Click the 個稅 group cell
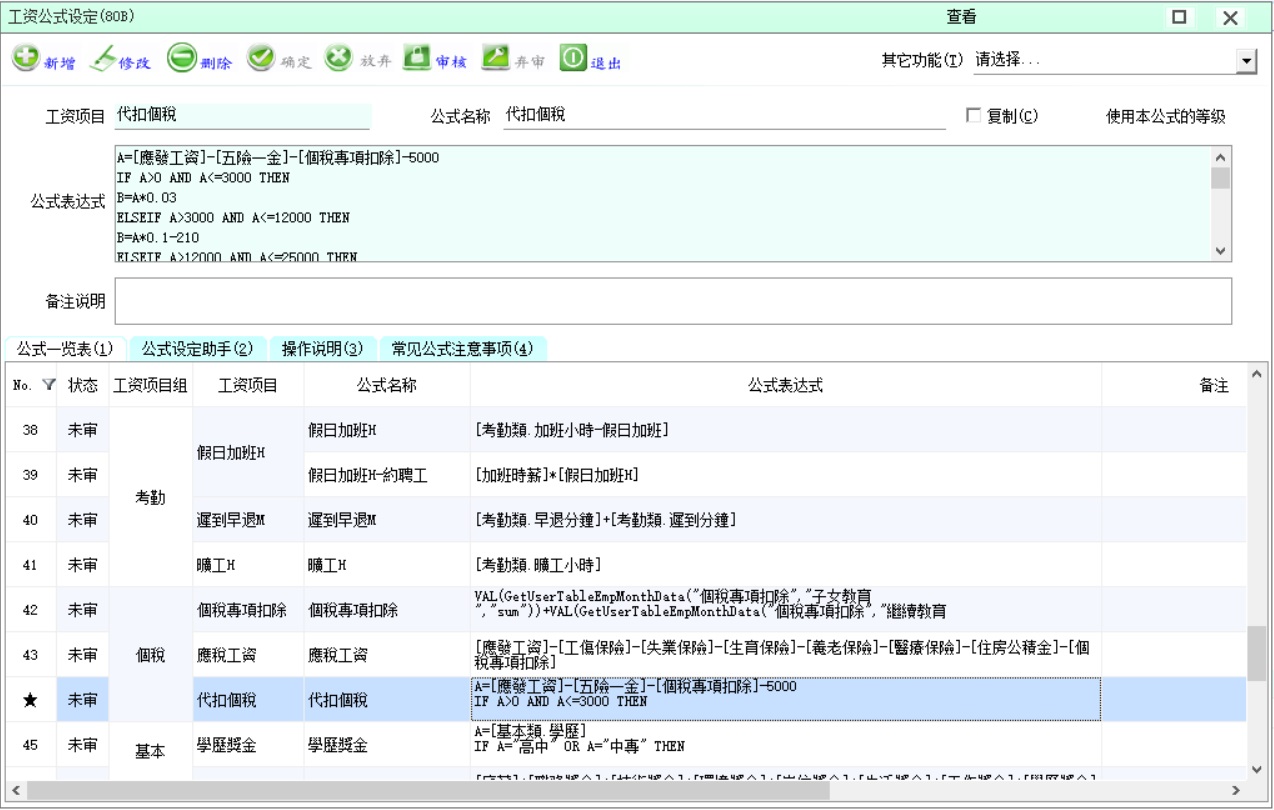Screen dimensions: 1274x810 pyautogui.click(x=150, y=655)
